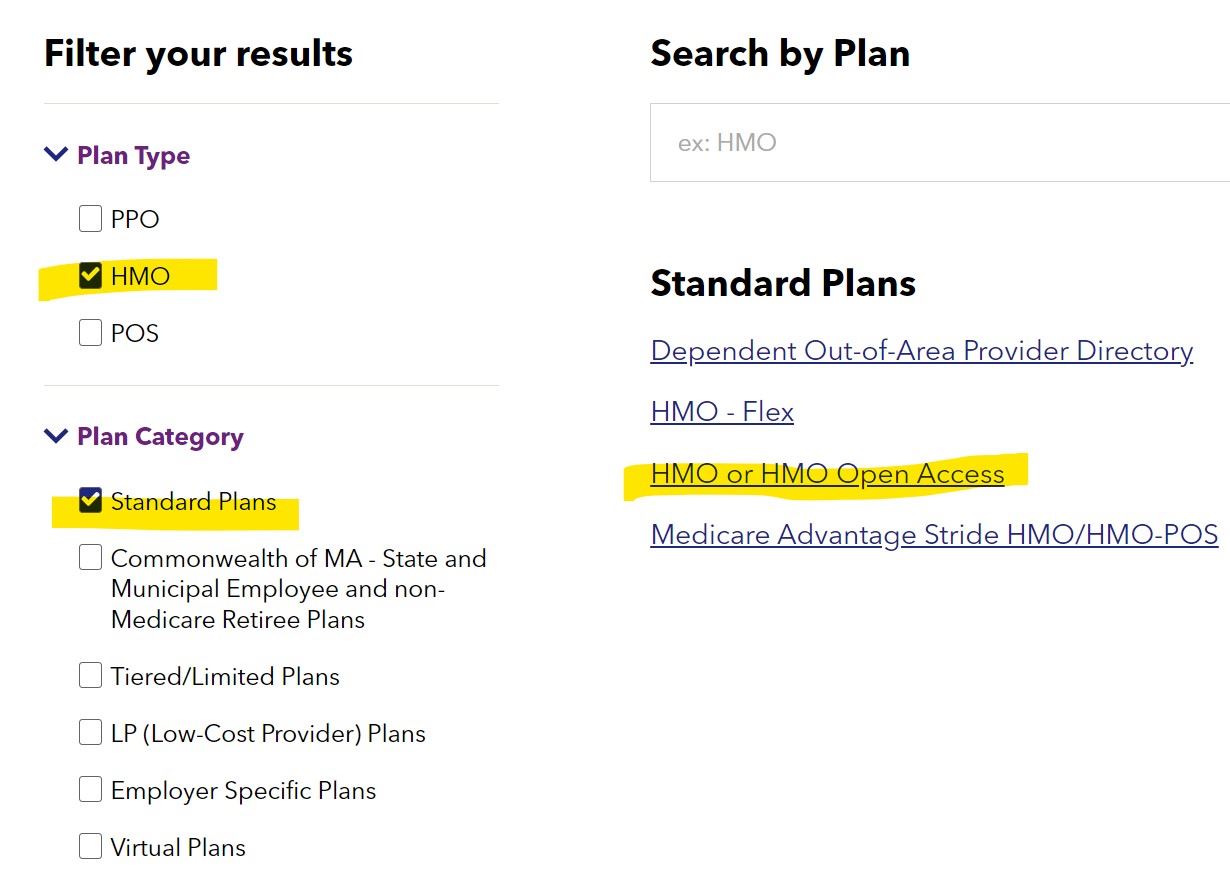Collapse the Plan Category section chevron
1230x885 pixels.
[x=55, y=436]
